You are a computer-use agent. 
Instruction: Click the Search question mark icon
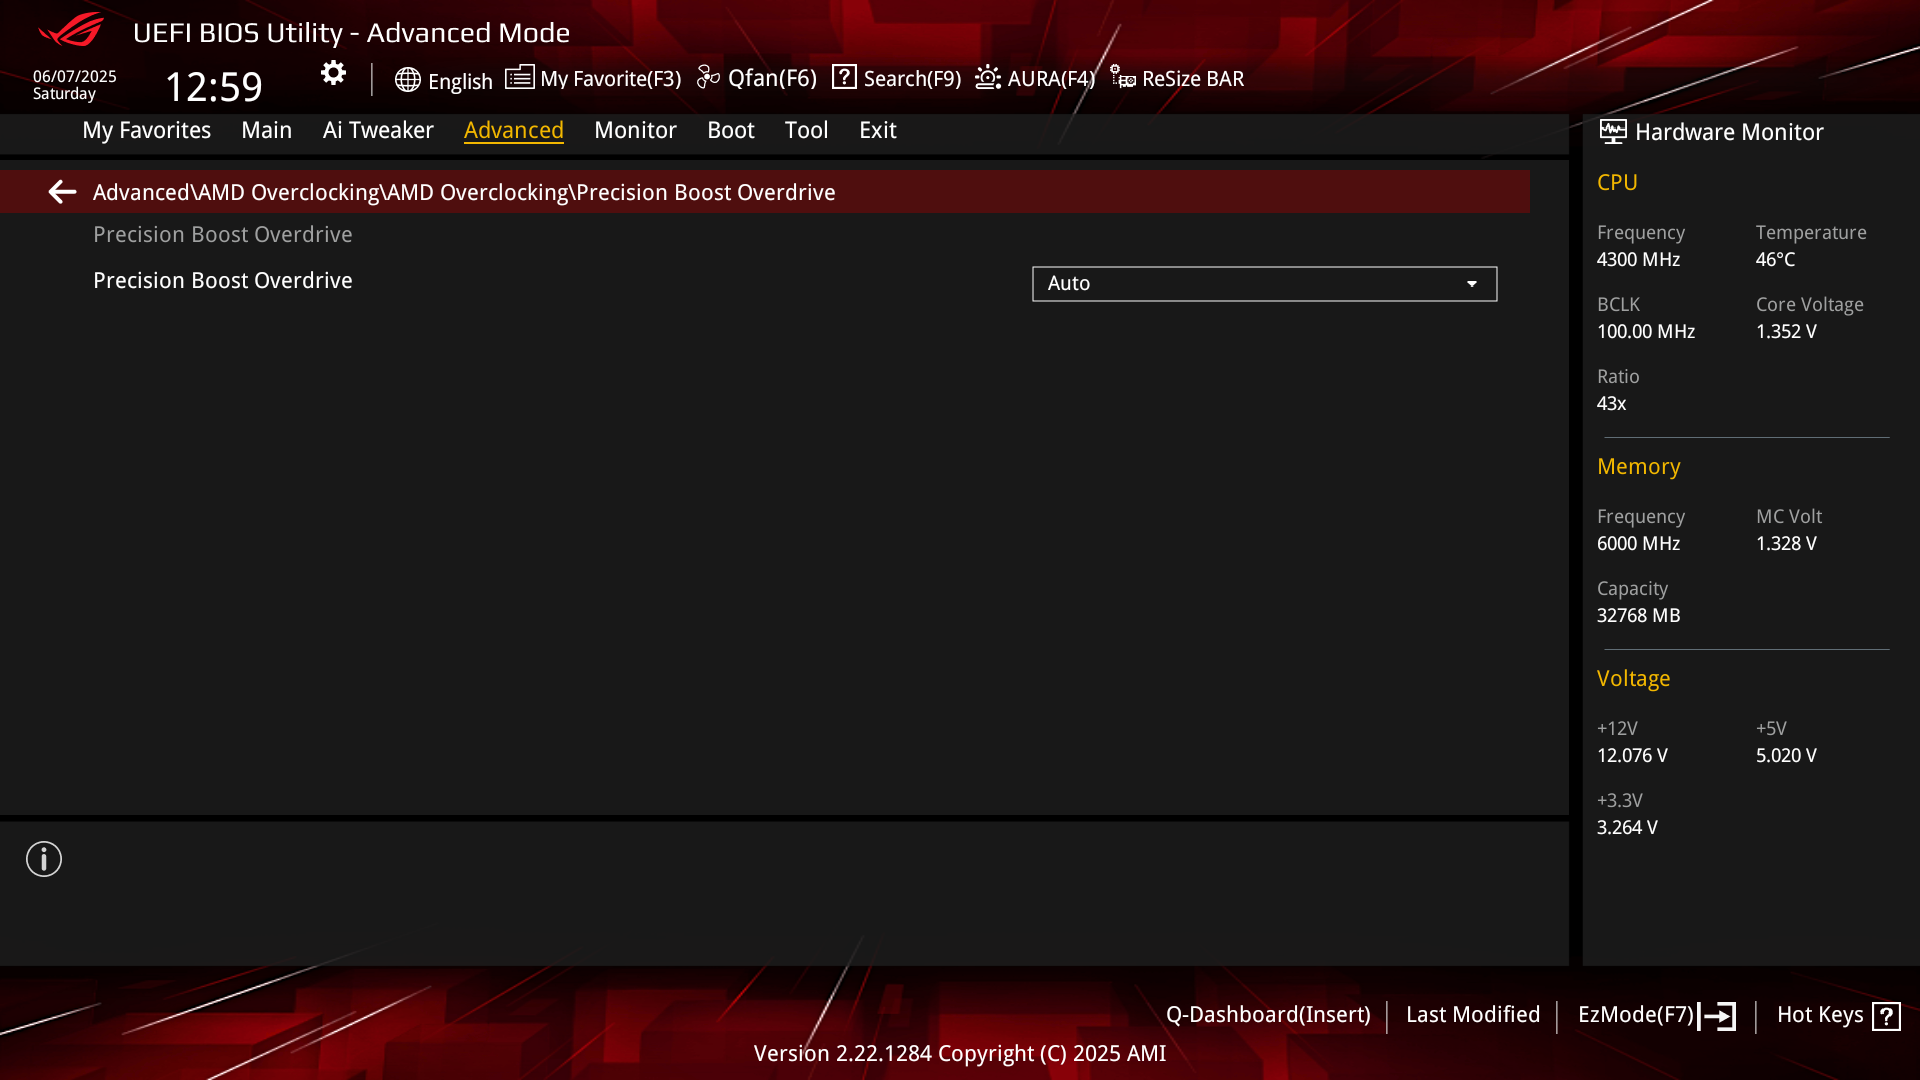click(x=844, y=77)
